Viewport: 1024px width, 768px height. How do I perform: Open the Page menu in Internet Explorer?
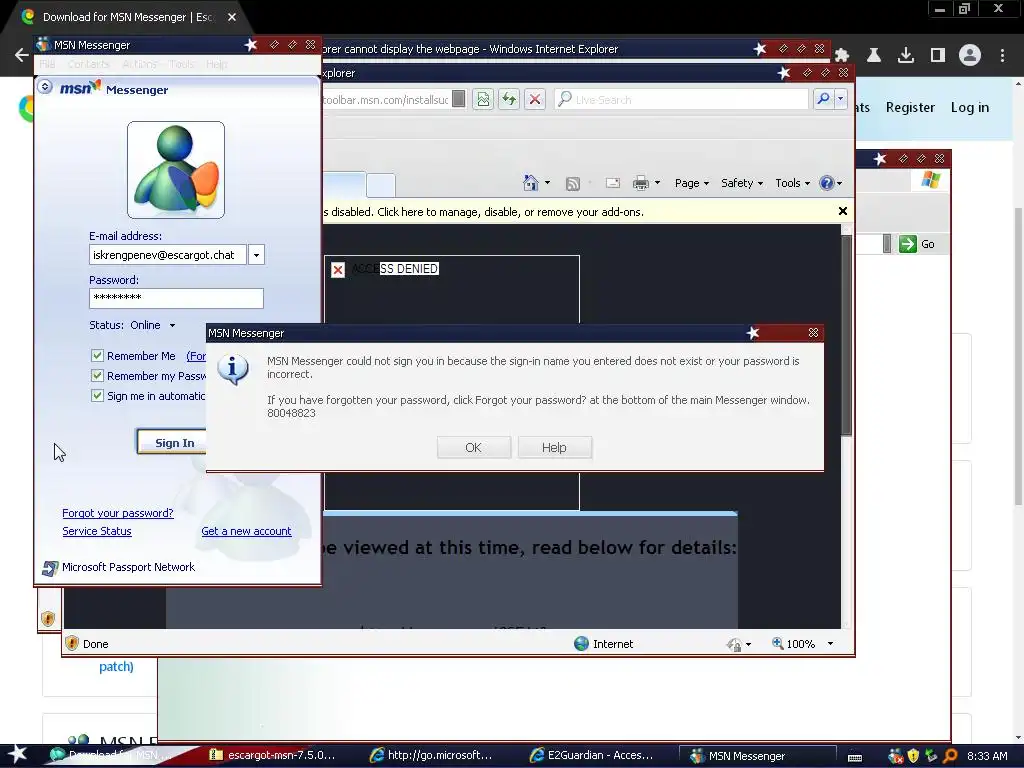pos(692,184)
